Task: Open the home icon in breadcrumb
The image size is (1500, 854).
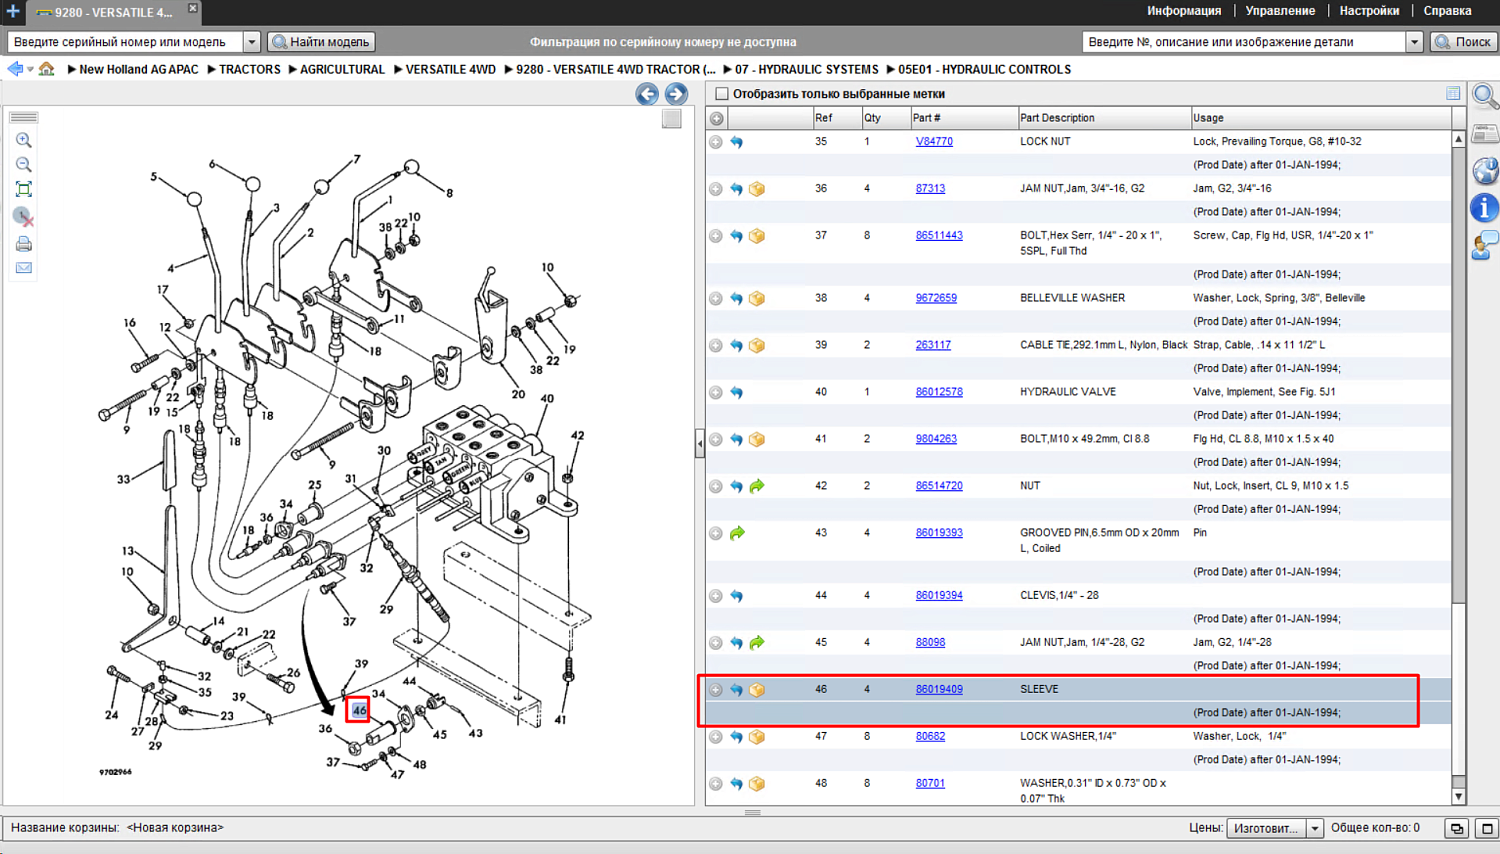Action: (x=47, y=69)
